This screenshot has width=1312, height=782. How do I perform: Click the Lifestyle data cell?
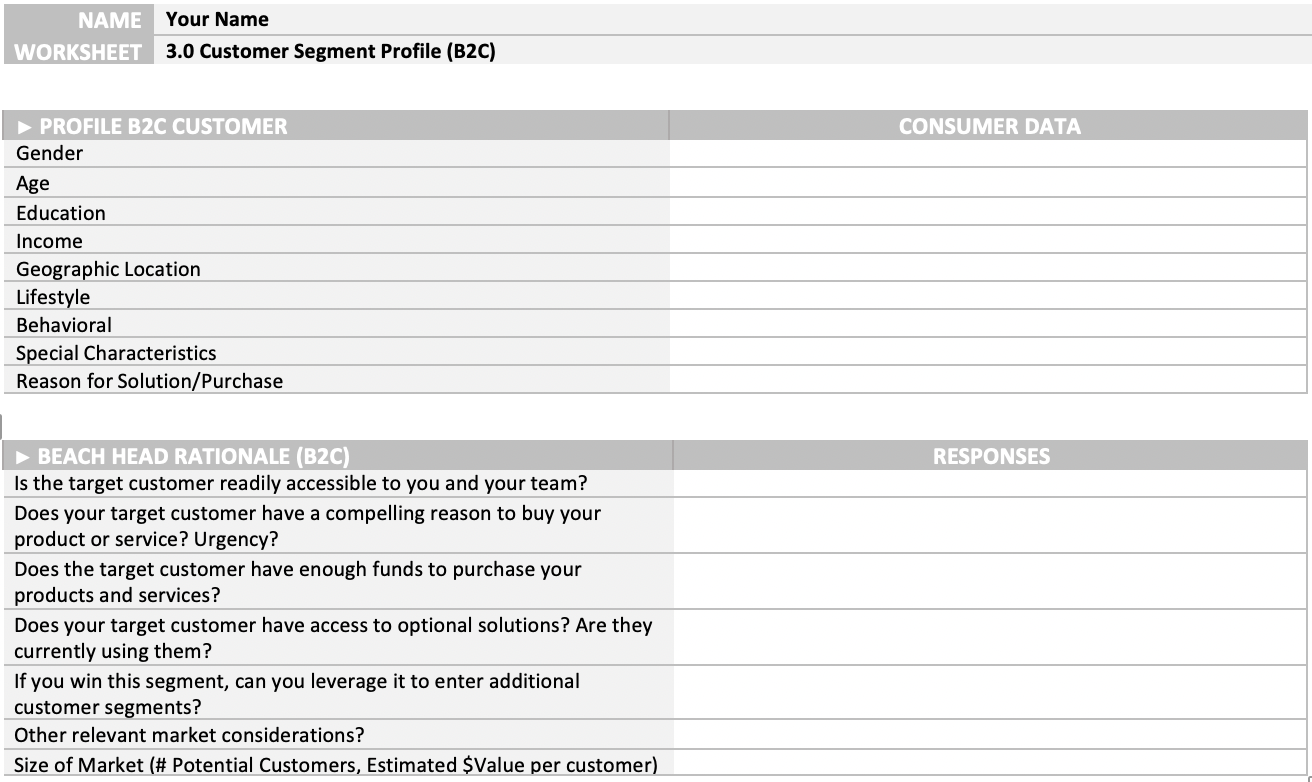tap(988, 296)
